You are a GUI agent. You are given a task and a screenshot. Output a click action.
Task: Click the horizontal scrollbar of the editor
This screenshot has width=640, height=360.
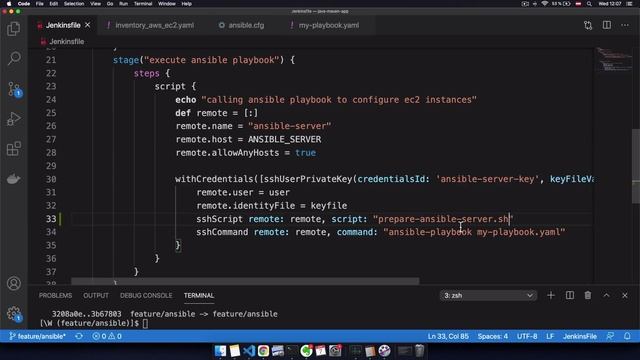click(x=245, y=281)
